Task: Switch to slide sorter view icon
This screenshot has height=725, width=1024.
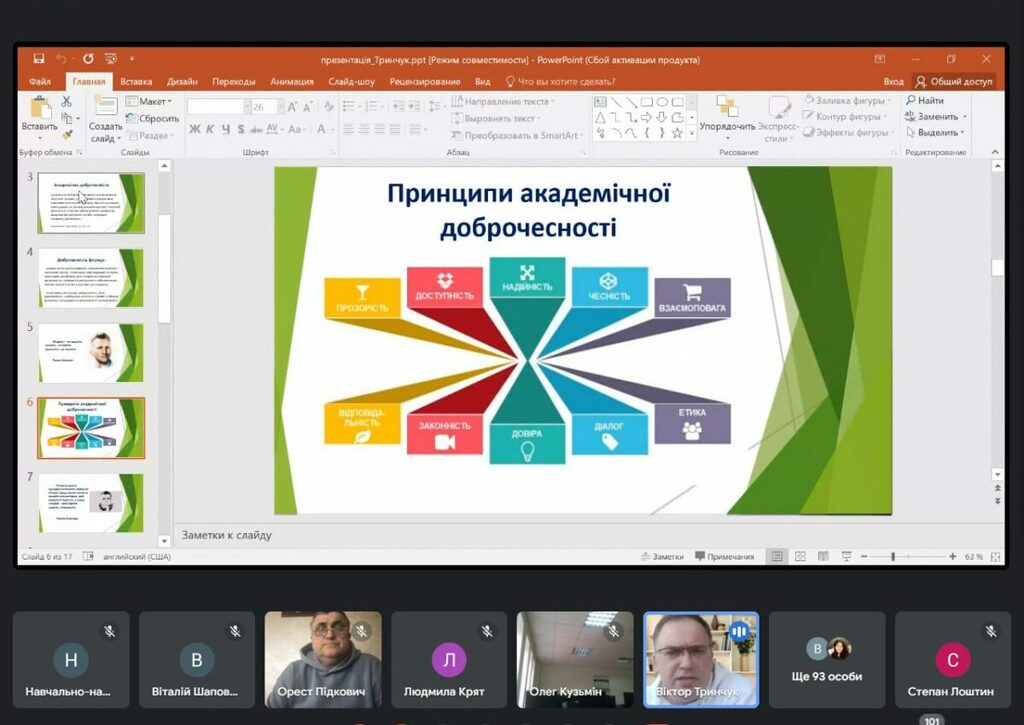Action: 800,556
